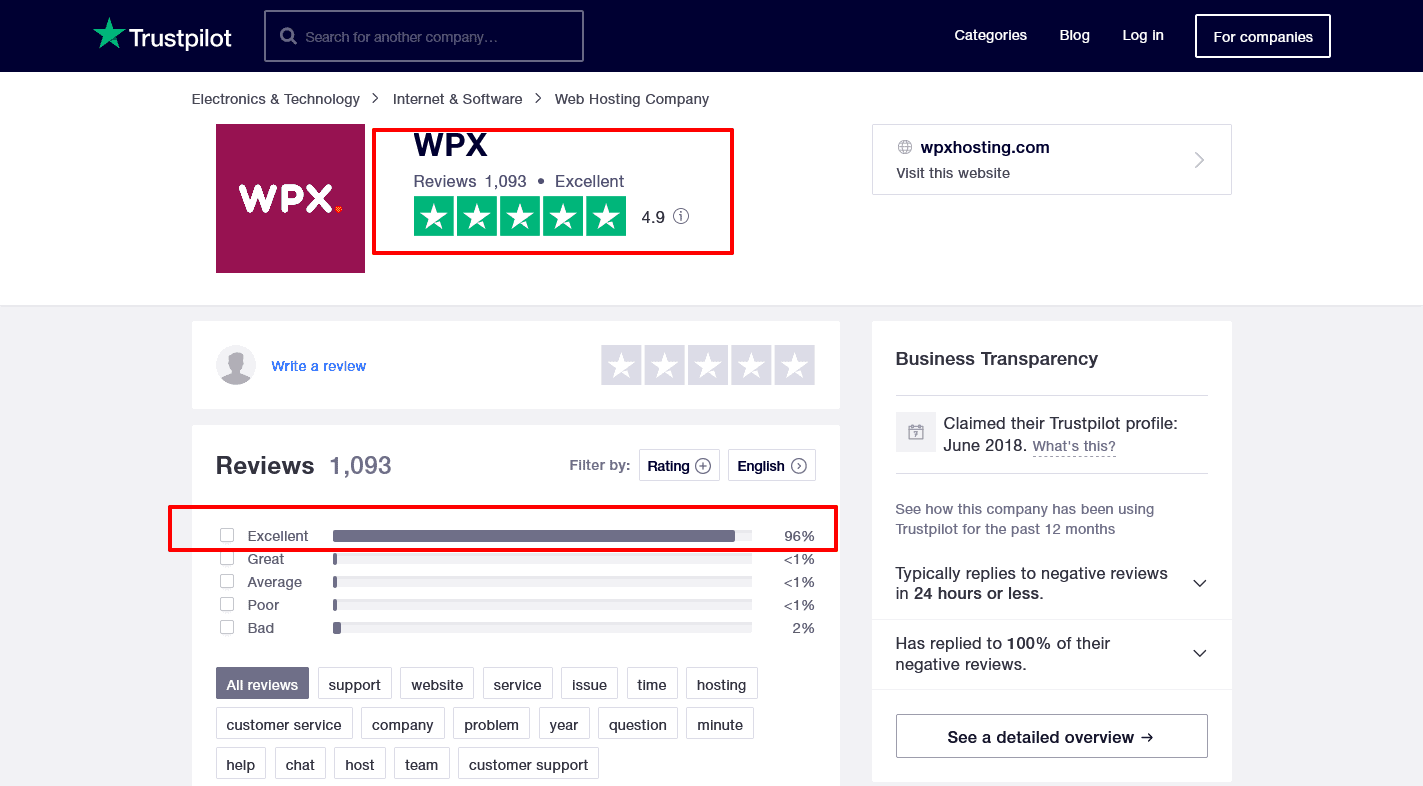Check the Great filter checkbox

227,559
